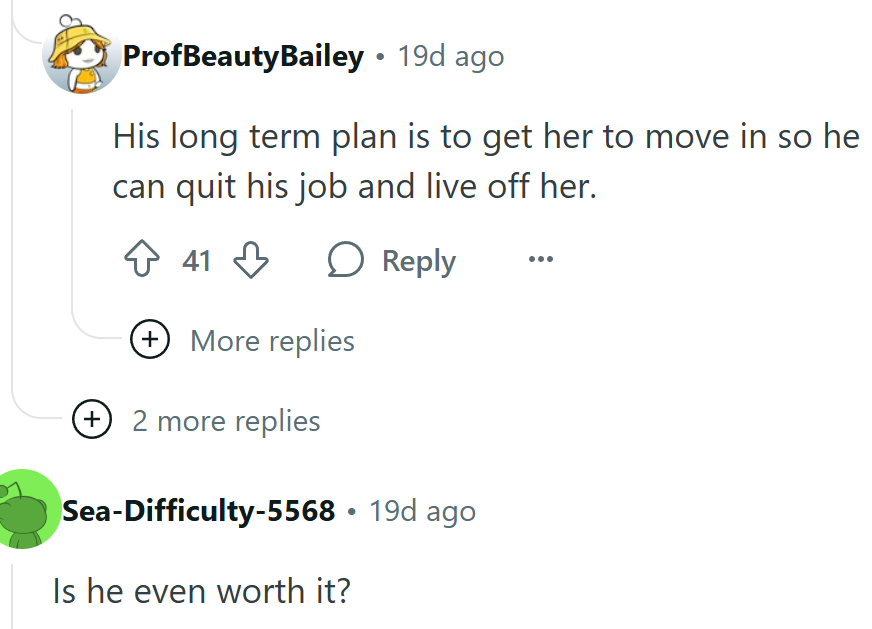The width and height of the screenshot is (872, 629).
Task: Click the speech bubble reply icon
Action: (x=346, y=261)
